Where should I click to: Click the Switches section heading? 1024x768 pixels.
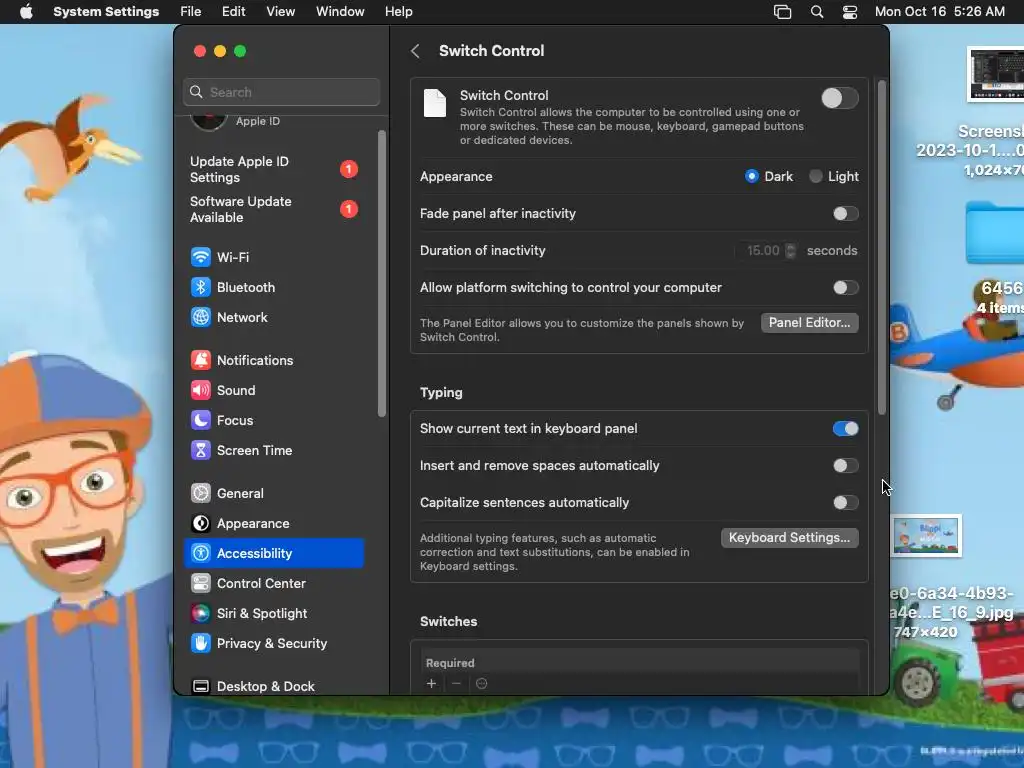coord(448,622)
